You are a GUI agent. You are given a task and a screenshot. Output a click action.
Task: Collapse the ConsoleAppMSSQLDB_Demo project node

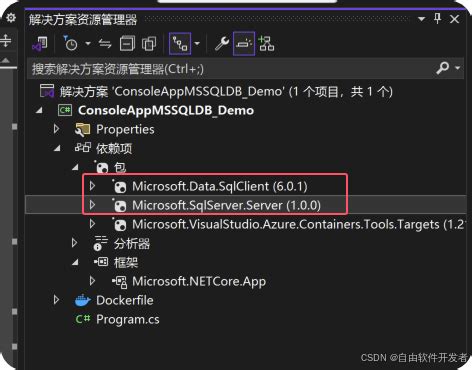tap(40, 110)
